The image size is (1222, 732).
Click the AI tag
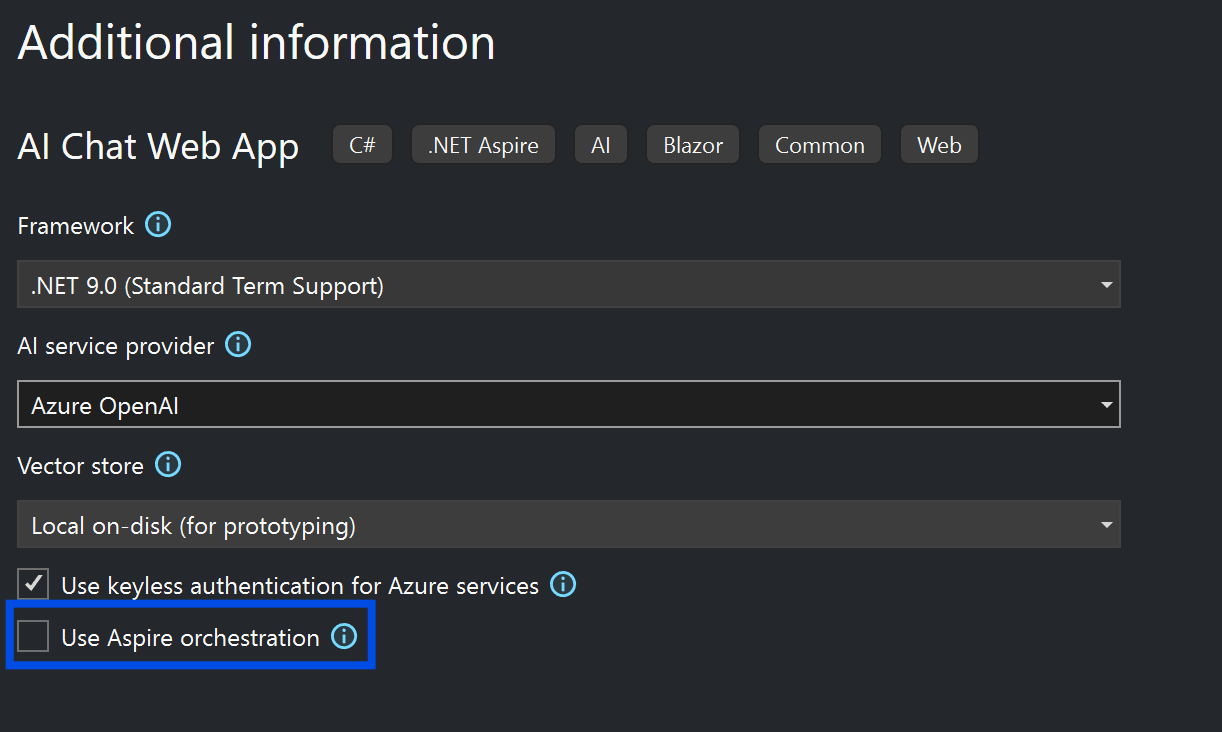click(600, 145)
